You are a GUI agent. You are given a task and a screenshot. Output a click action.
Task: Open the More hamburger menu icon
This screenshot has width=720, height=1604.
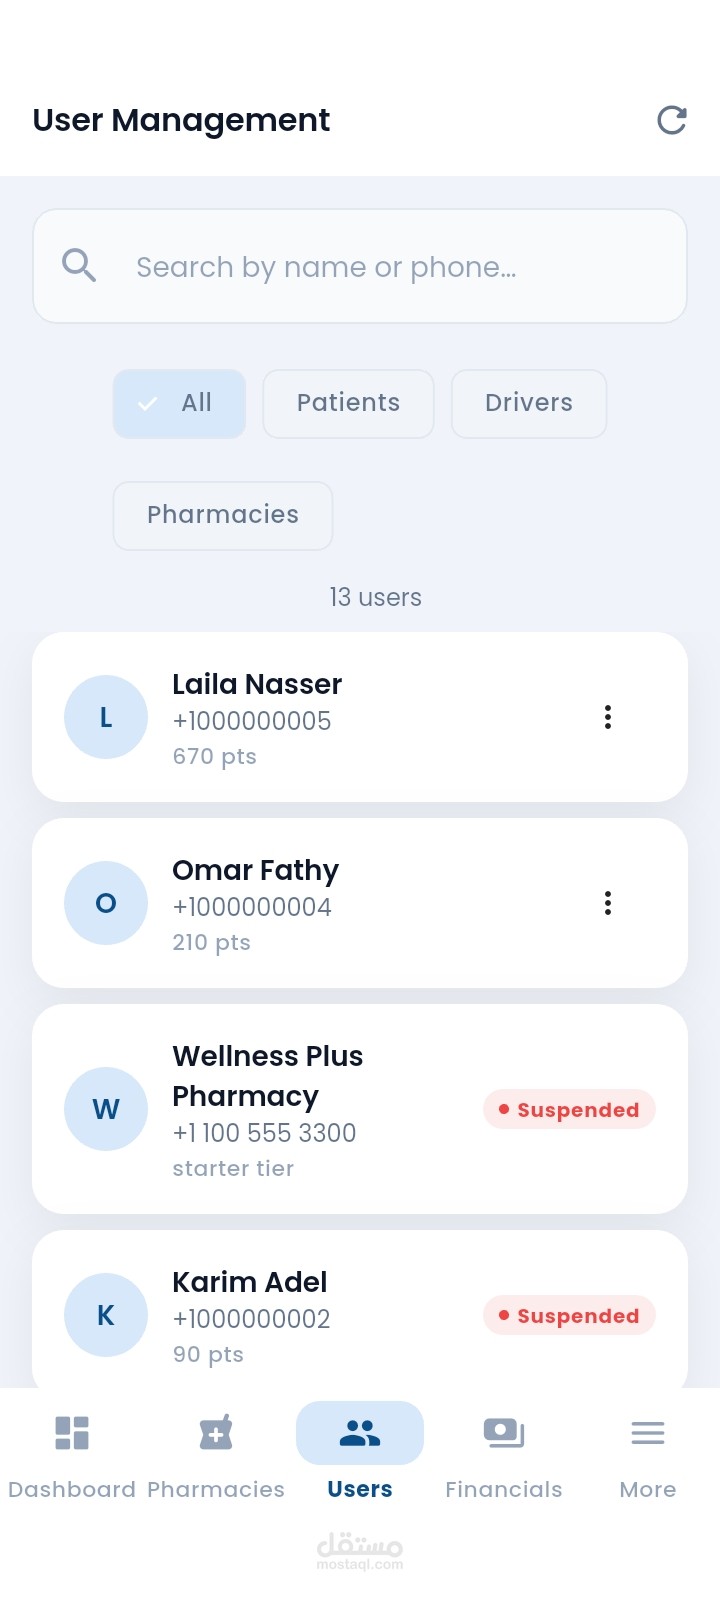point(648,1433)
